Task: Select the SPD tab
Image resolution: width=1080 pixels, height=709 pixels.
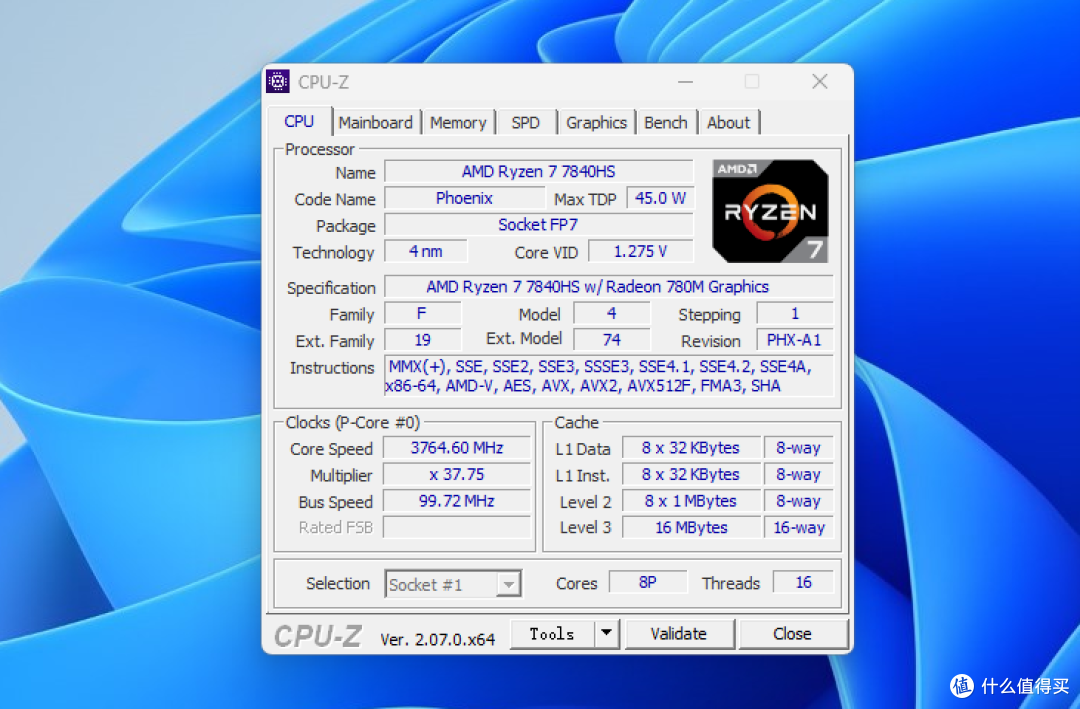Action: pyautogui.click(x=526, y=123)
